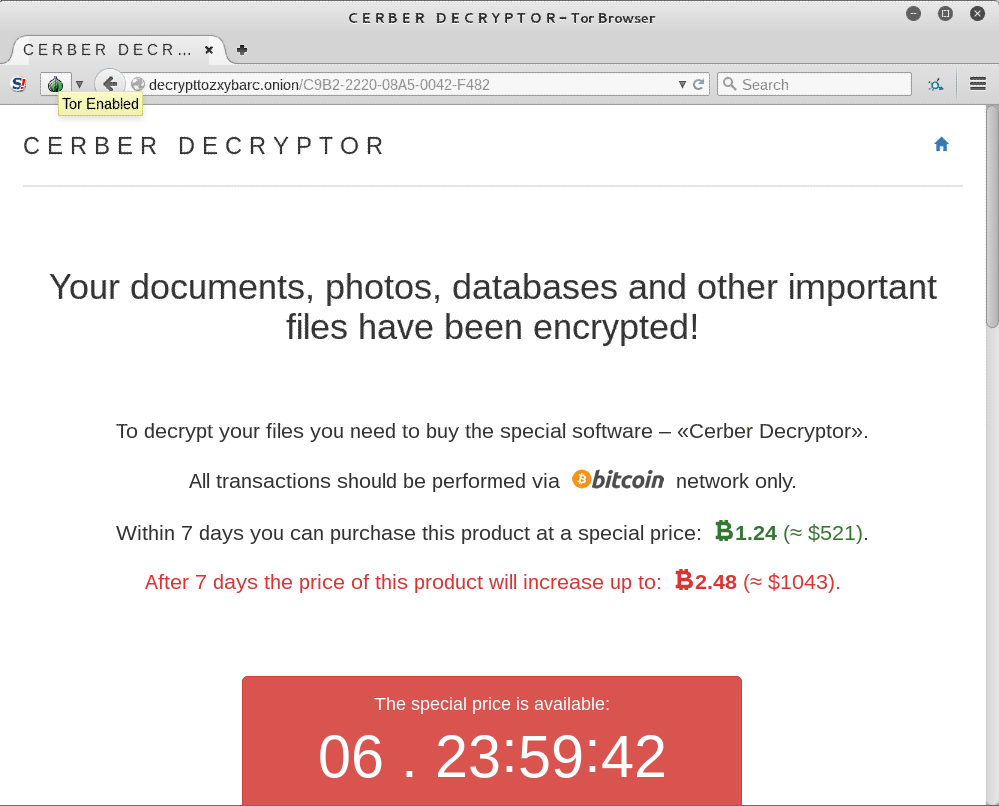Click the vertical scrollbar thumb
The image size is (999, 806).
click(993, 217)
